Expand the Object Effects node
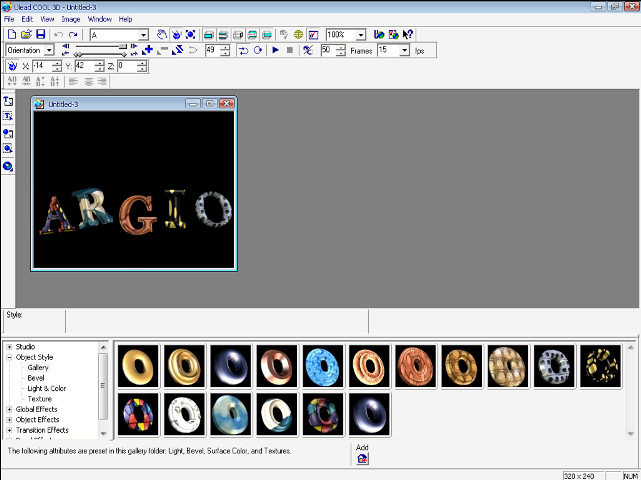 click(9, 420)
